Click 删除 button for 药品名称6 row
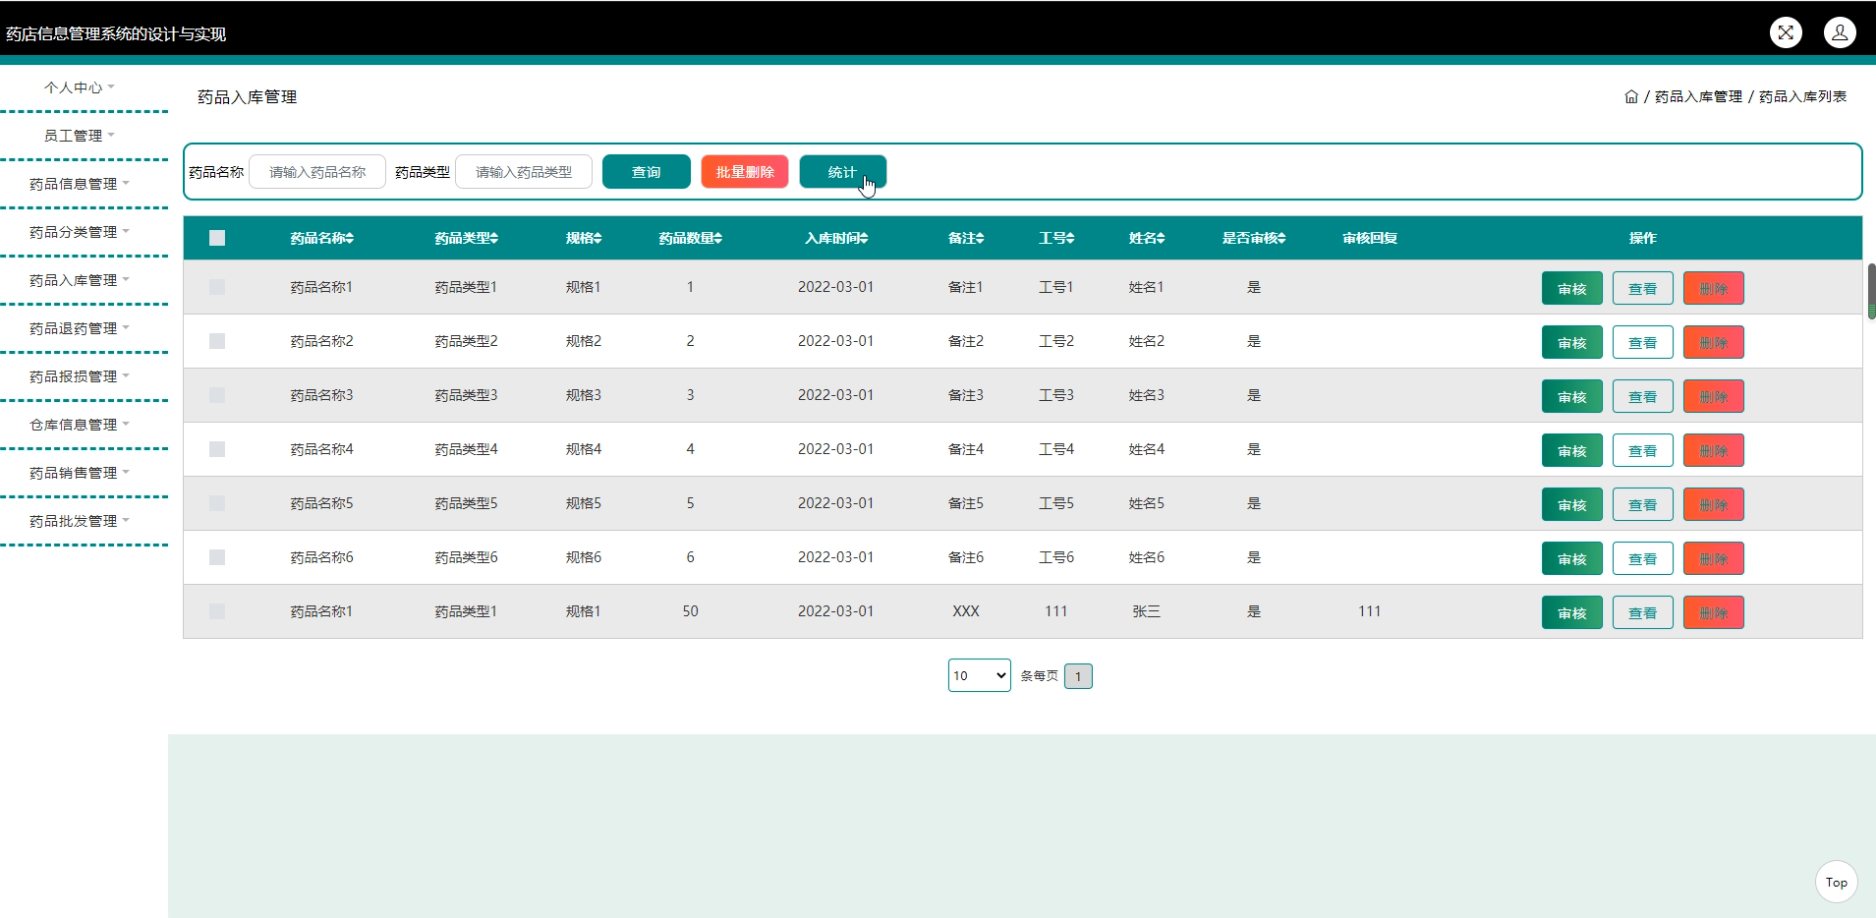 pos(1714,558)
